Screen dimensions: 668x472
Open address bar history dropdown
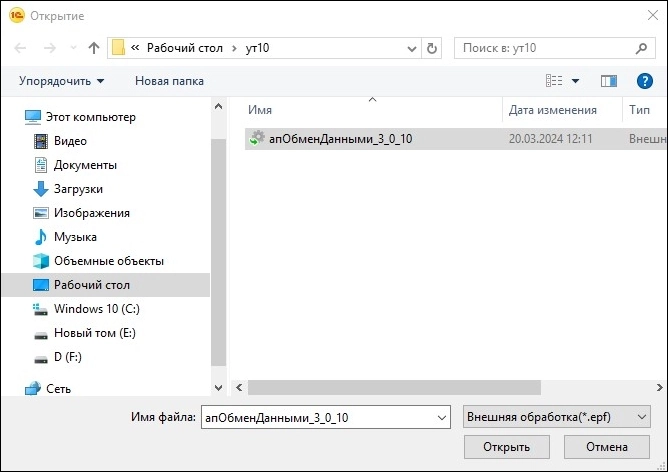[x=412, y=49]
